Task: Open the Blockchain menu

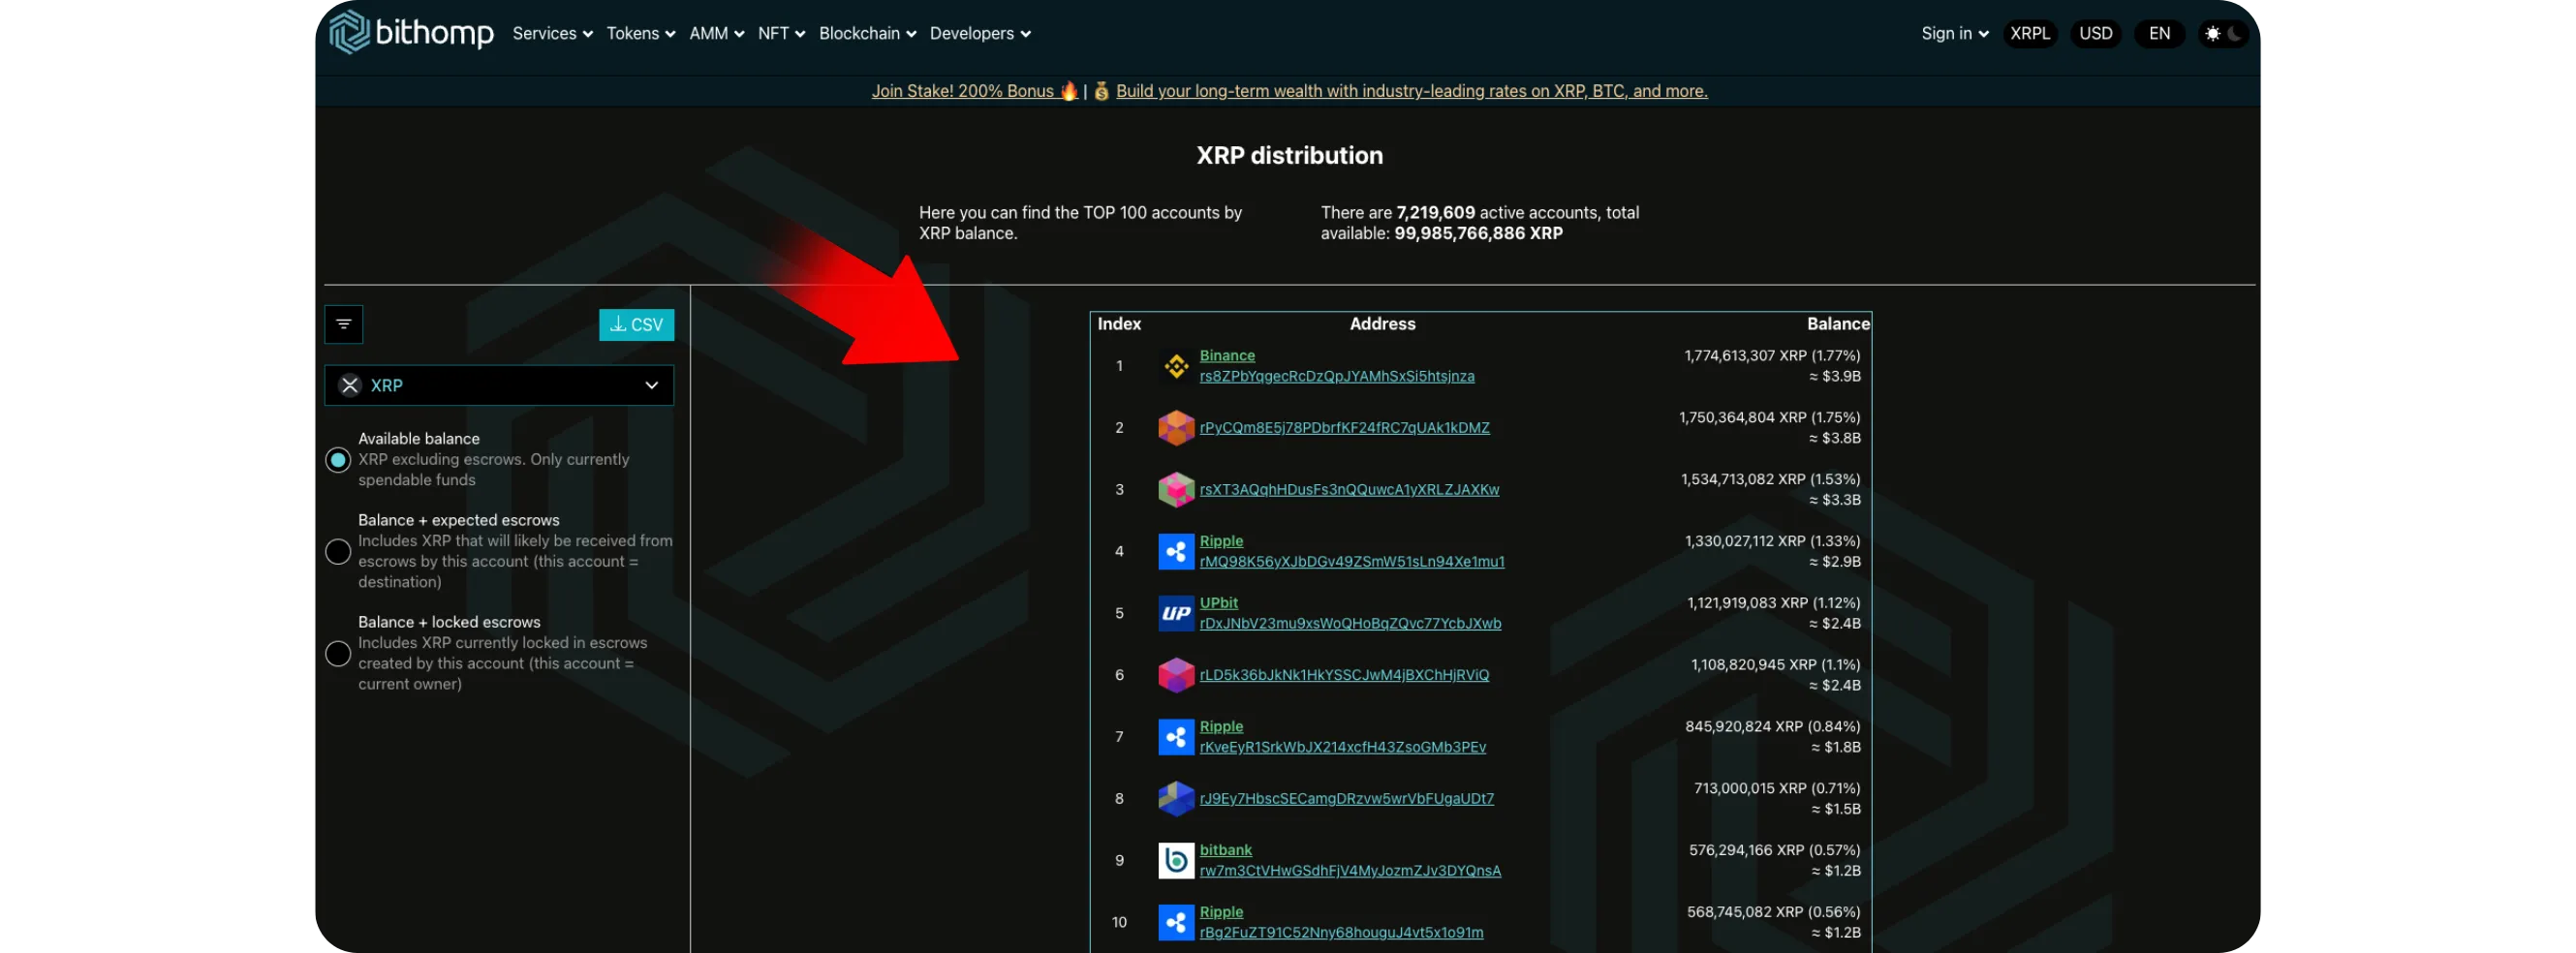Action: pos(867,33)
